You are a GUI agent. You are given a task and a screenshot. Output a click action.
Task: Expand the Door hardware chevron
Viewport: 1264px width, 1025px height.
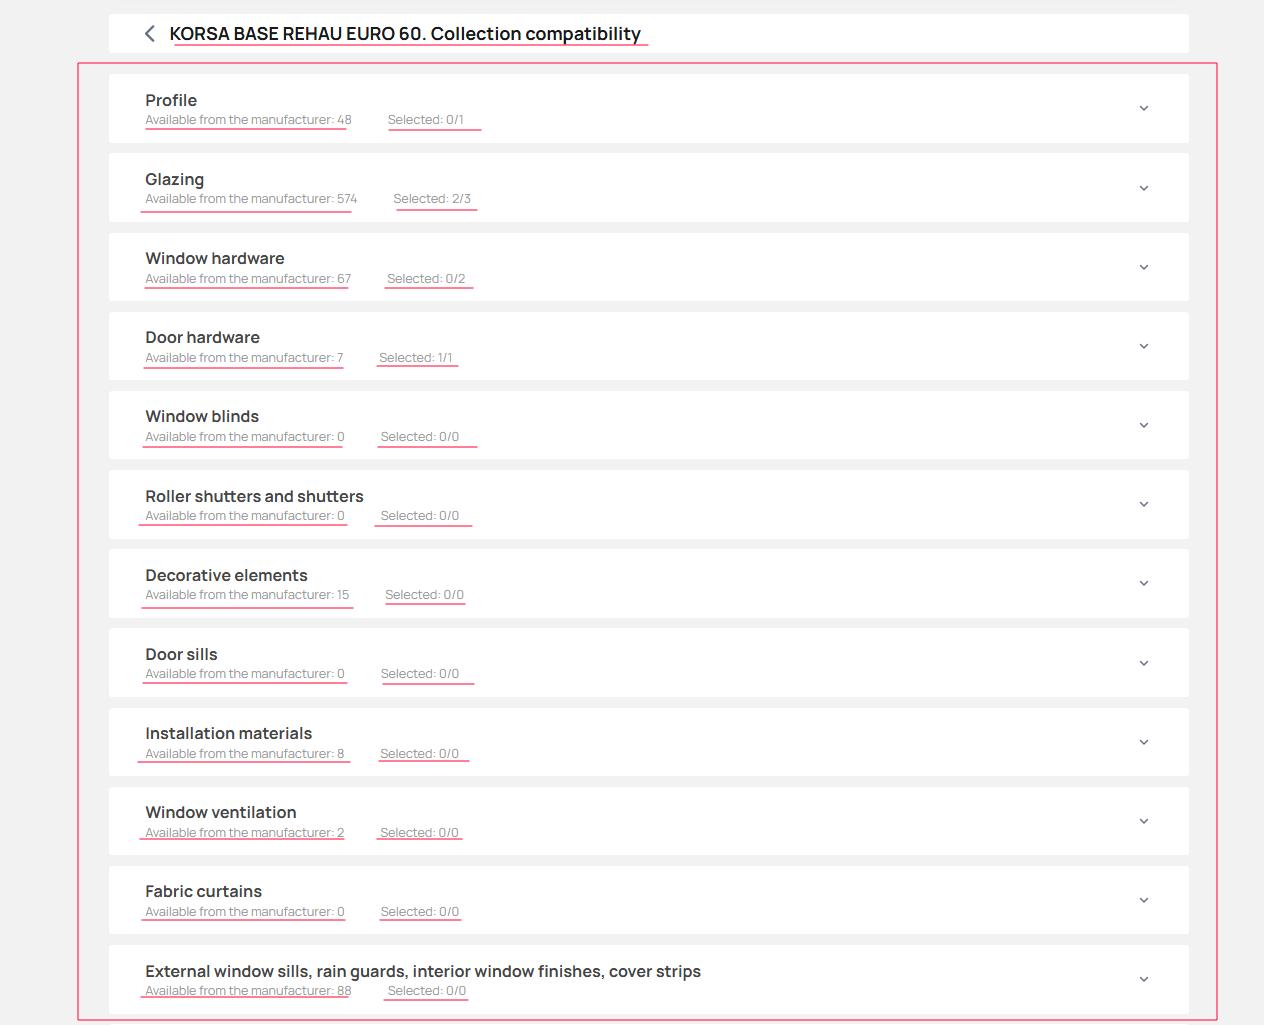[x=1144, y=346]
